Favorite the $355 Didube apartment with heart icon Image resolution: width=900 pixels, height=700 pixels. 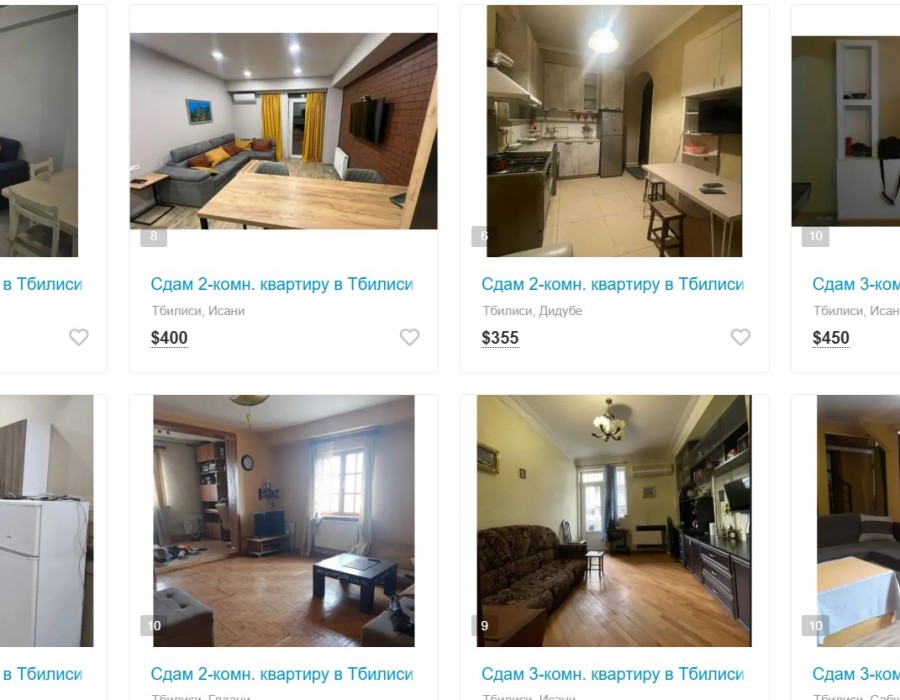(740, 337)
